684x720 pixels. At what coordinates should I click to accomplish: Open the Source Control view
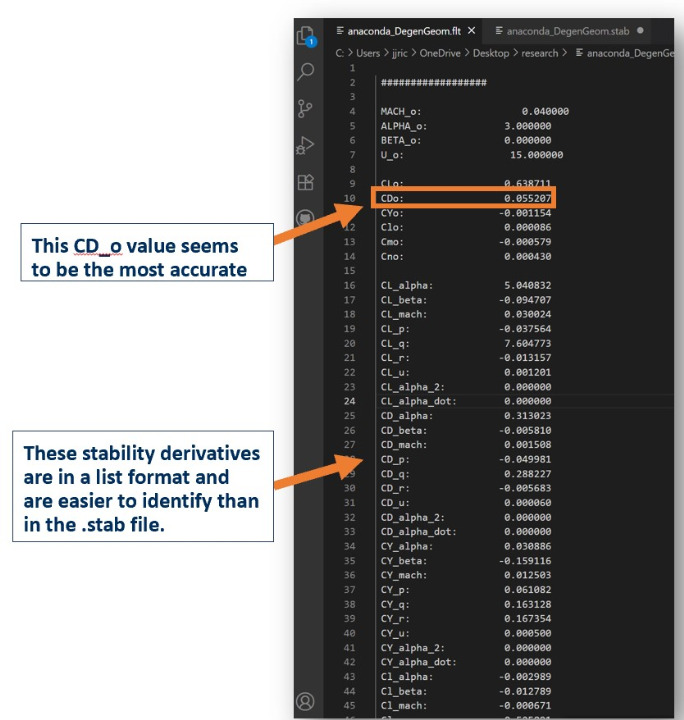point(307,108)
